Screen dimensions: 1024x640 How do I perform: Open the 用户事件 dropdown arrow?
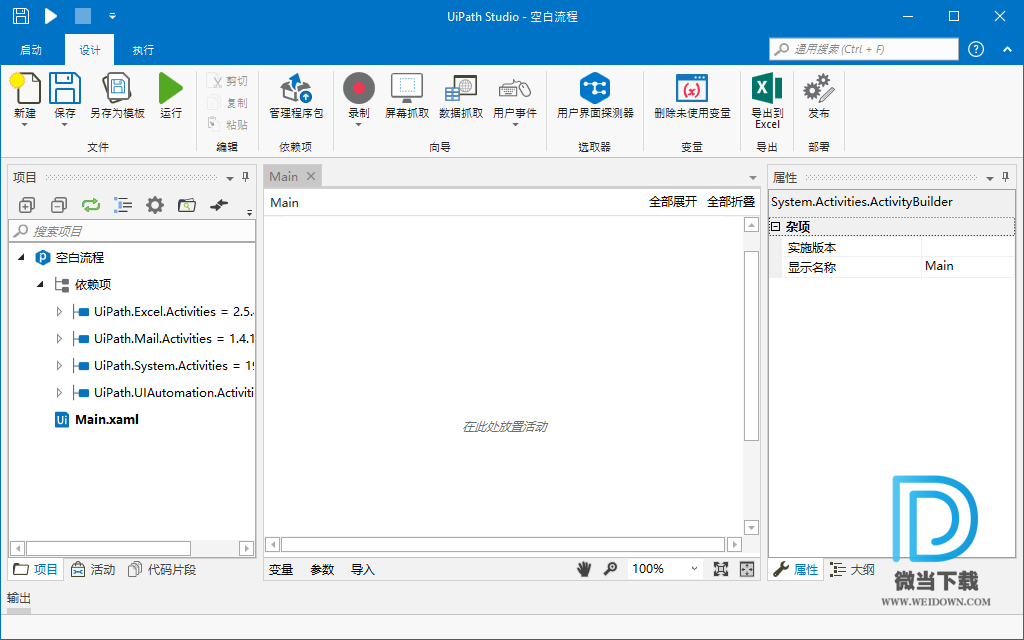coord(515,124)
